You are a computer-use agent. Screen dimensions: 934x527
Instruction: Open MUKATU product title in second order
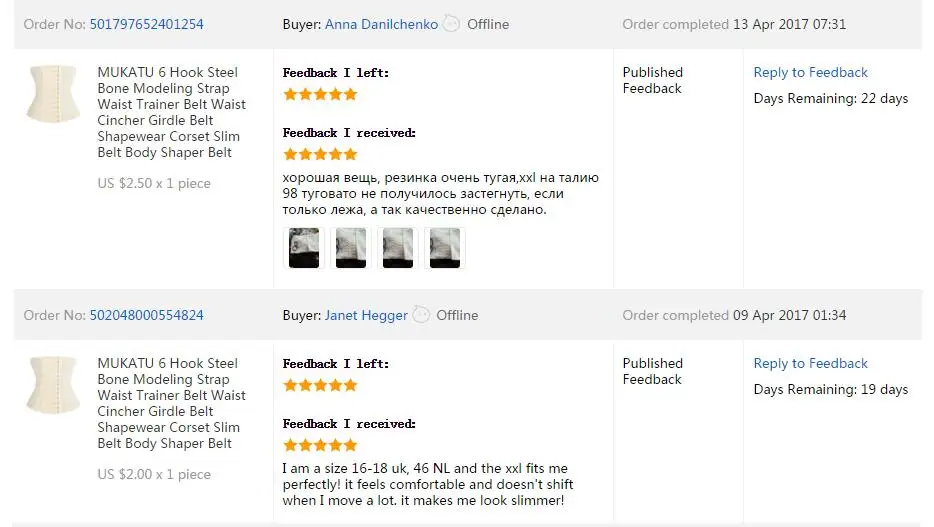click(172, 403)
